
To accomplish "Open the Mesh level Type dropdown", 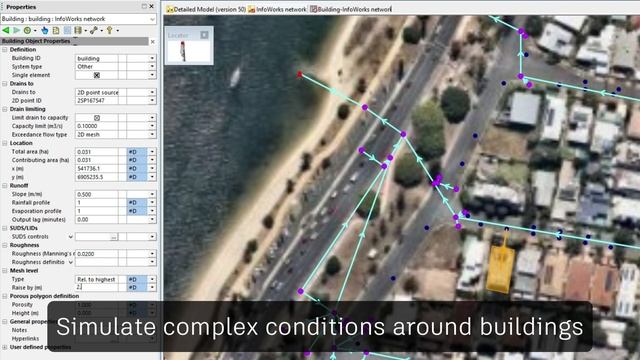I will 152,280.
